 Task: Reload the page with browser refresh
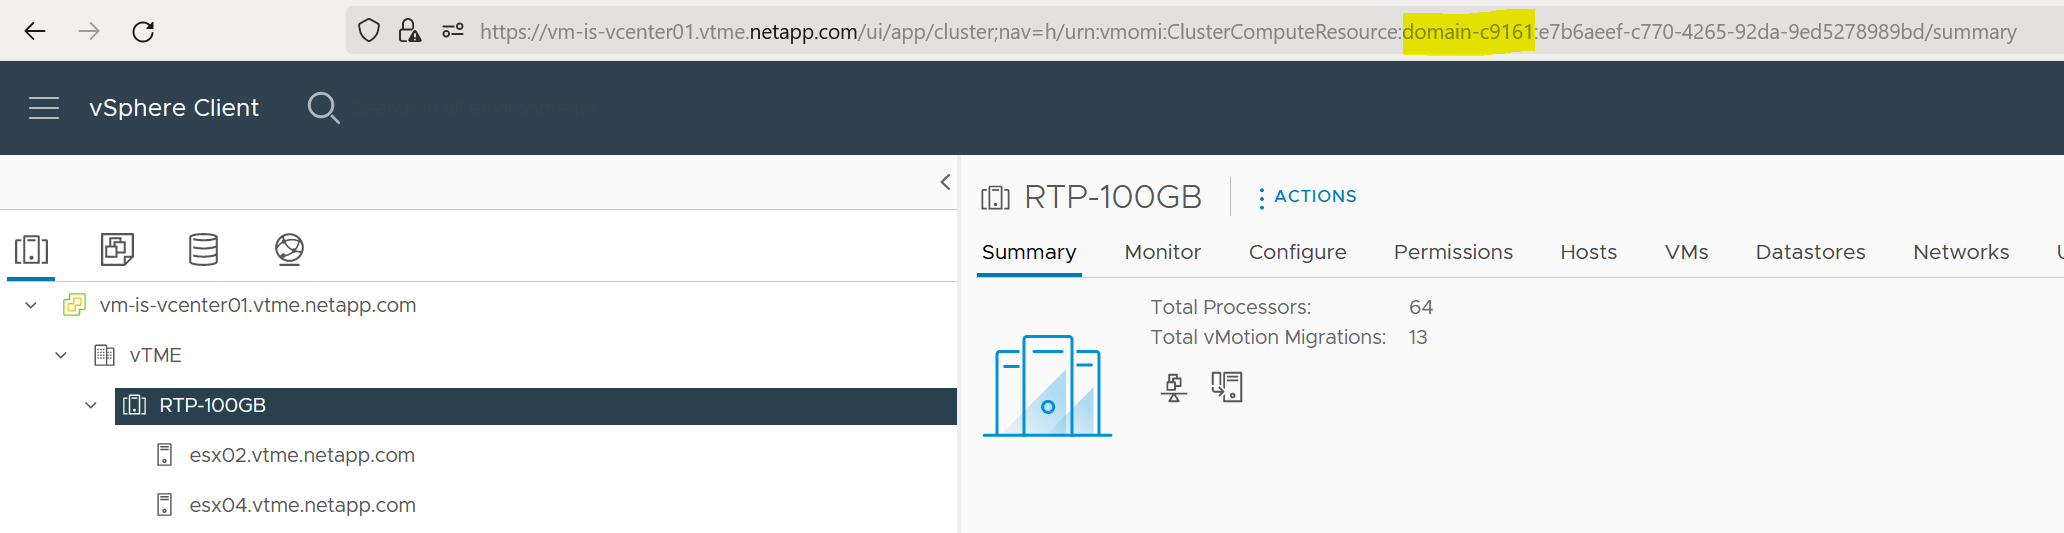point(143,32)
